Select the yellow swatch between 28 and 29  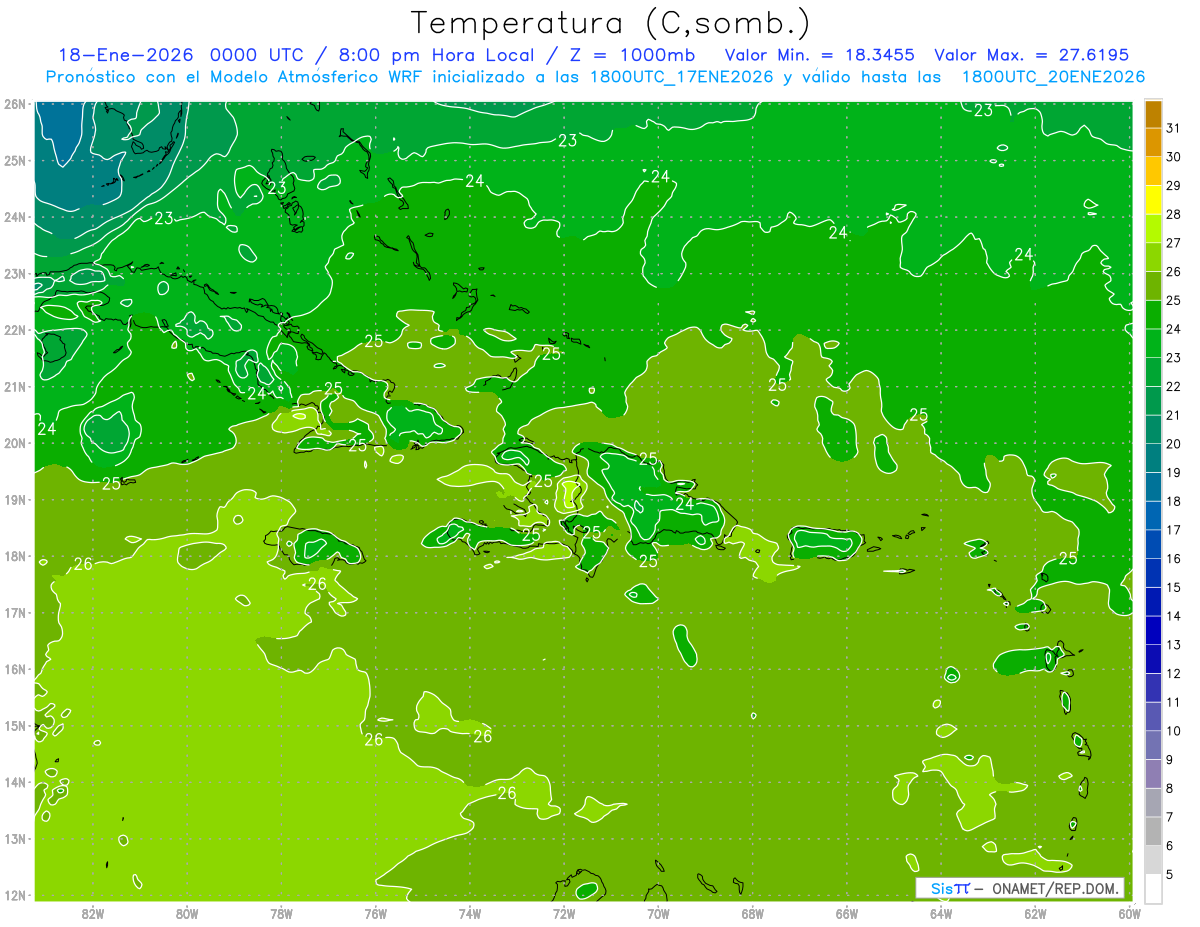point(1153,200)
